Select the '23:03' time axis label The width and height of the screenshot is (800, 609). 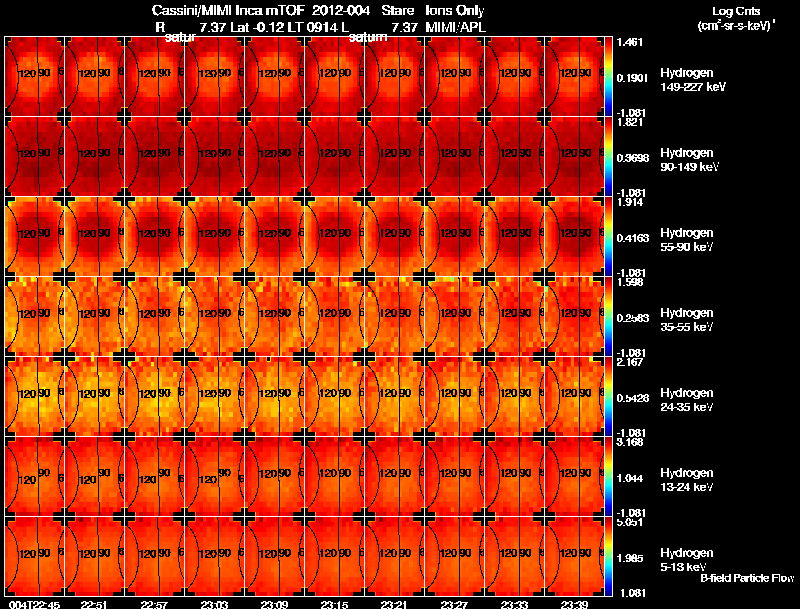214,605
